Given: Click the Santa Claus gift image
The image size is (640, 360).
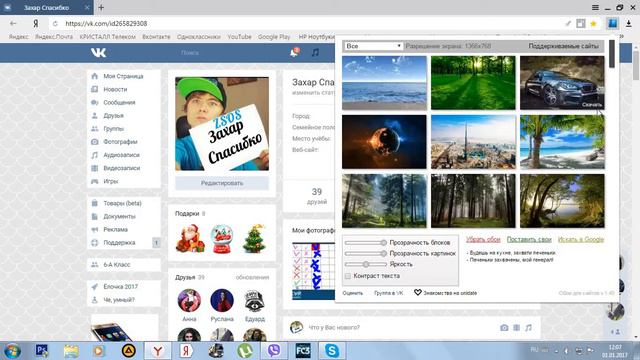Looking at the screenshot, I should point(190,238).
